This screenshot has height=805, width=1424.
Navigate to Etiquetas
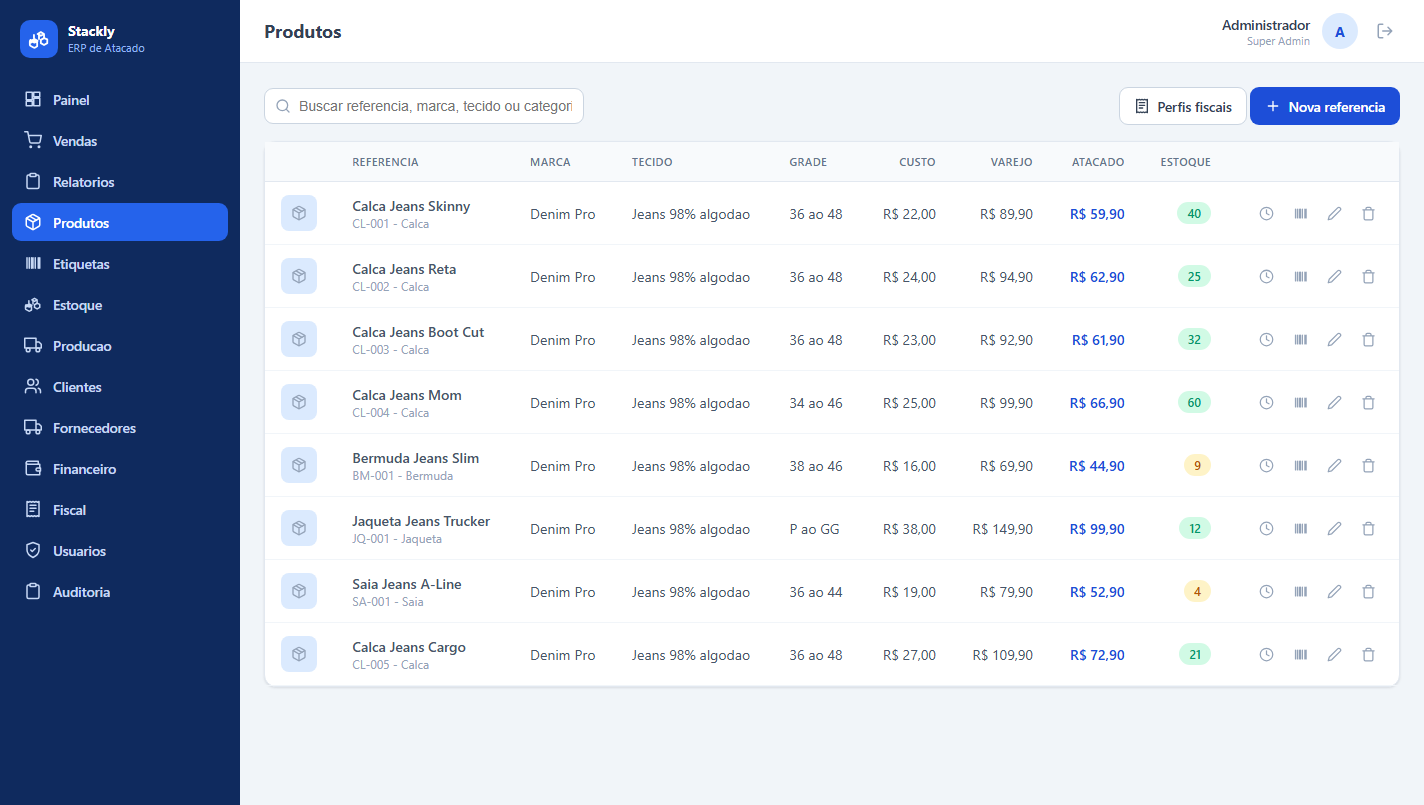pos(120,264)
